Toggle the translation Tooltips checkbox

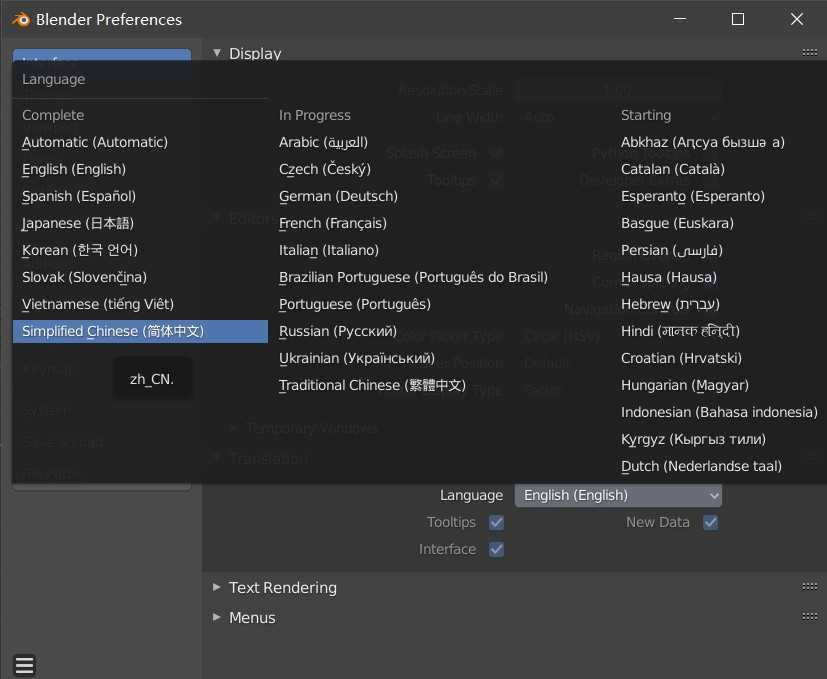tap(496, 522)
